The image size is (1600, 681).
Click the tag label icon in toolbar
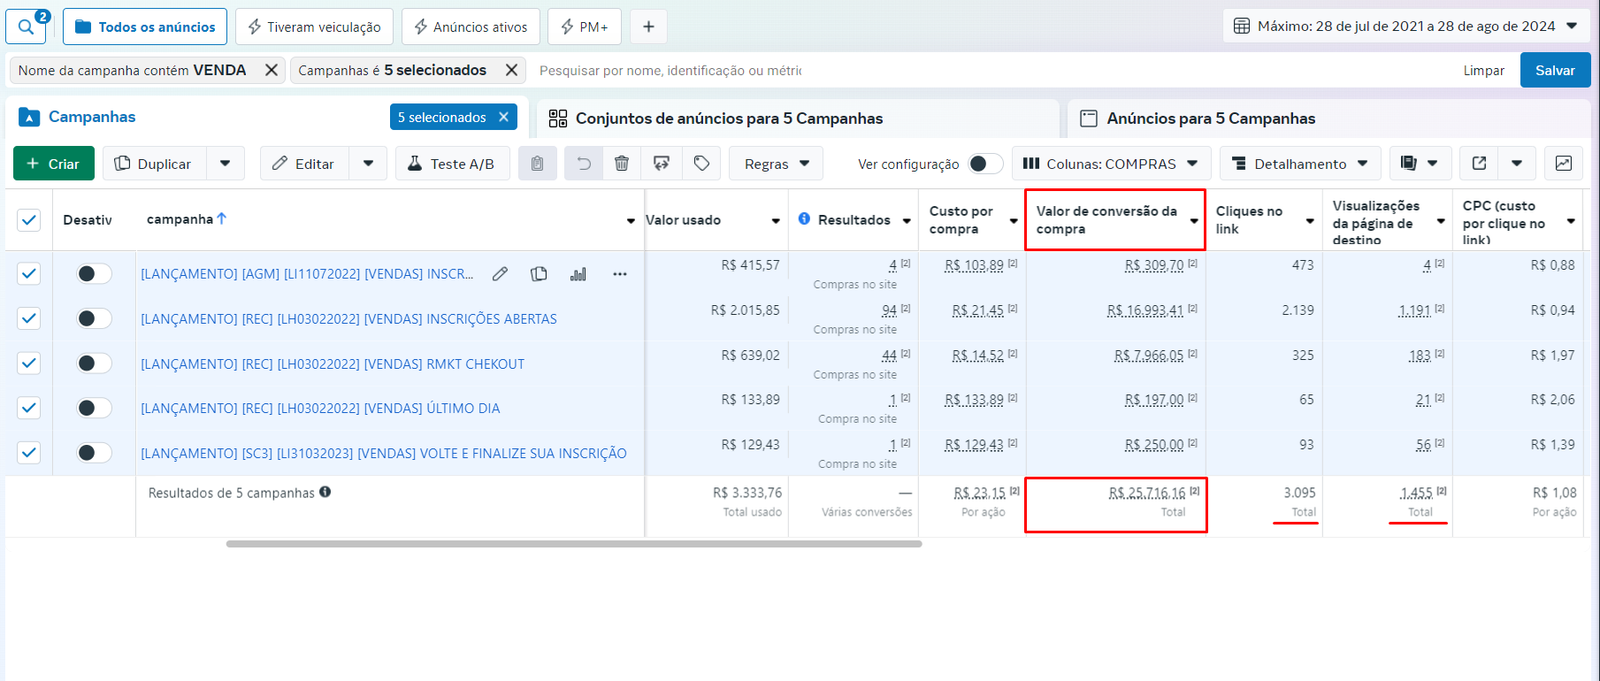[x=702, y=163]
